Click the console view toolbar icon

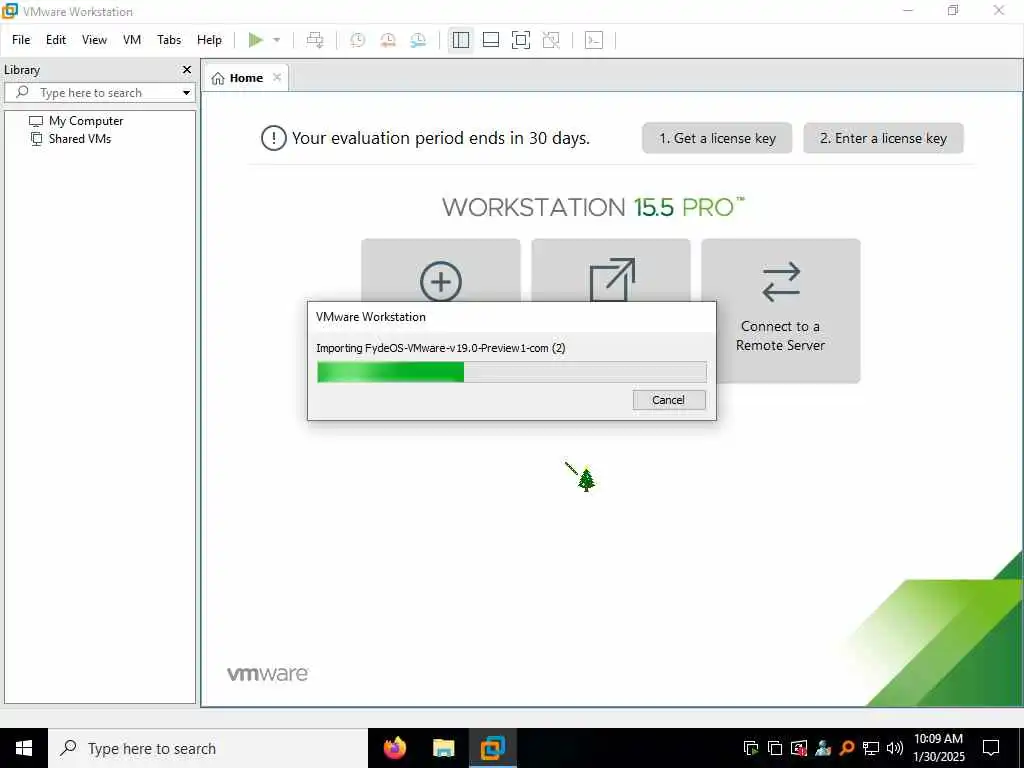pyautogui.click(x=594, y=40)
